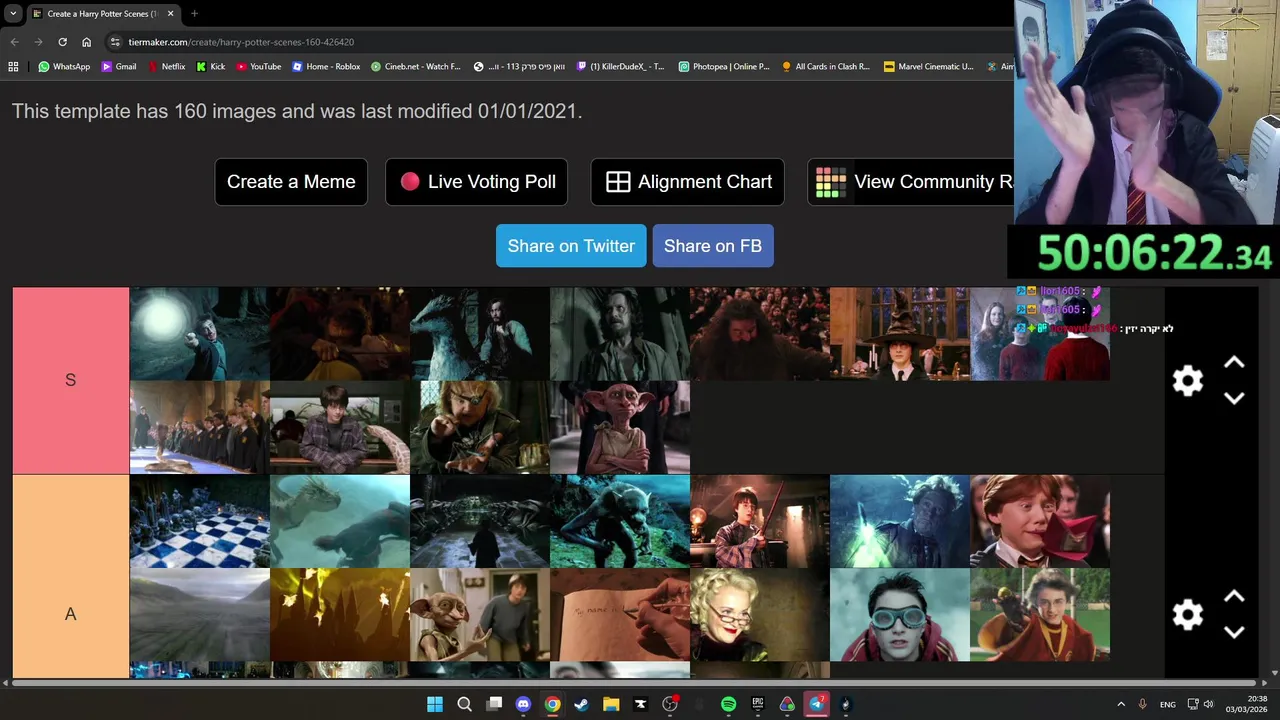The image size is (1280, 720).
Task: Start a Live Voting Poll
Action: [477, 182]
